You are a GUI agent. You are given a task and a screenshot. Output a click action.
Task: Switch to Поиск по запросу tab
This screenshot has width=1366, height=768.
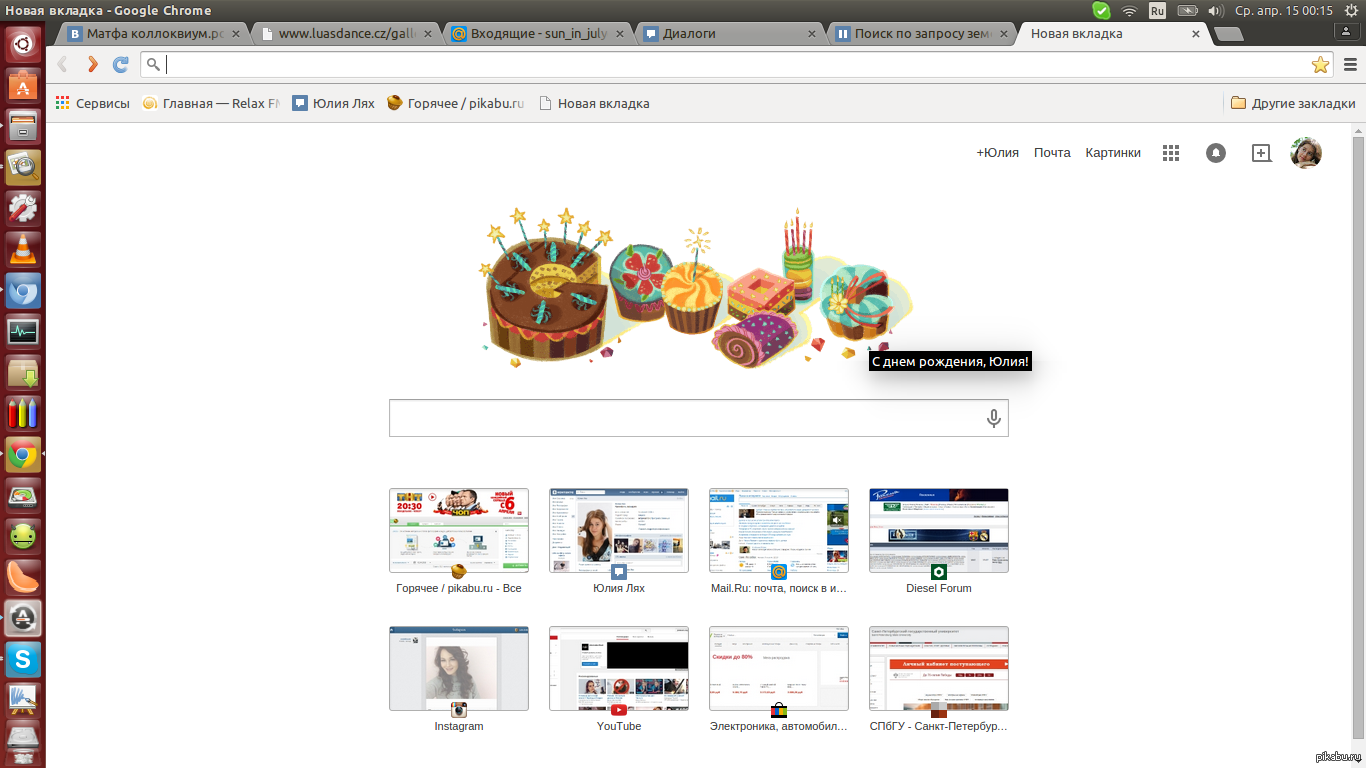(x=921, y=33)
